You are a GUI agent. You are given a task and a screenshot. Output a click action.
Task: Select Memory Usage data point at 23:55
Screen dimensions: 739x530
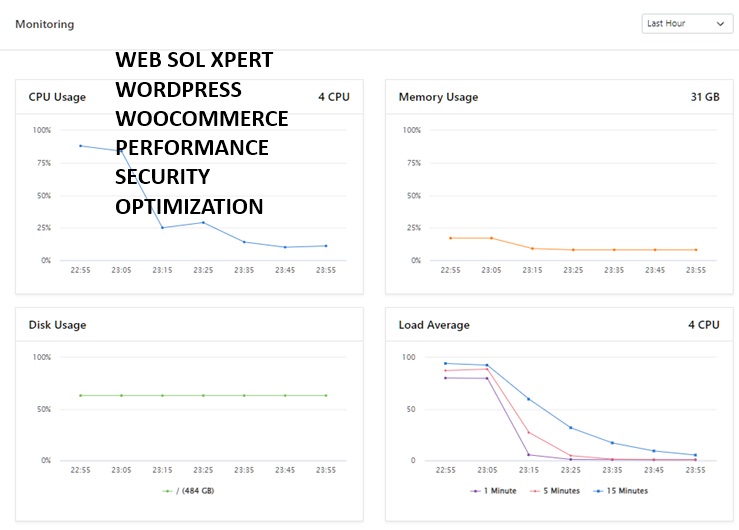[x=695, y=250]
